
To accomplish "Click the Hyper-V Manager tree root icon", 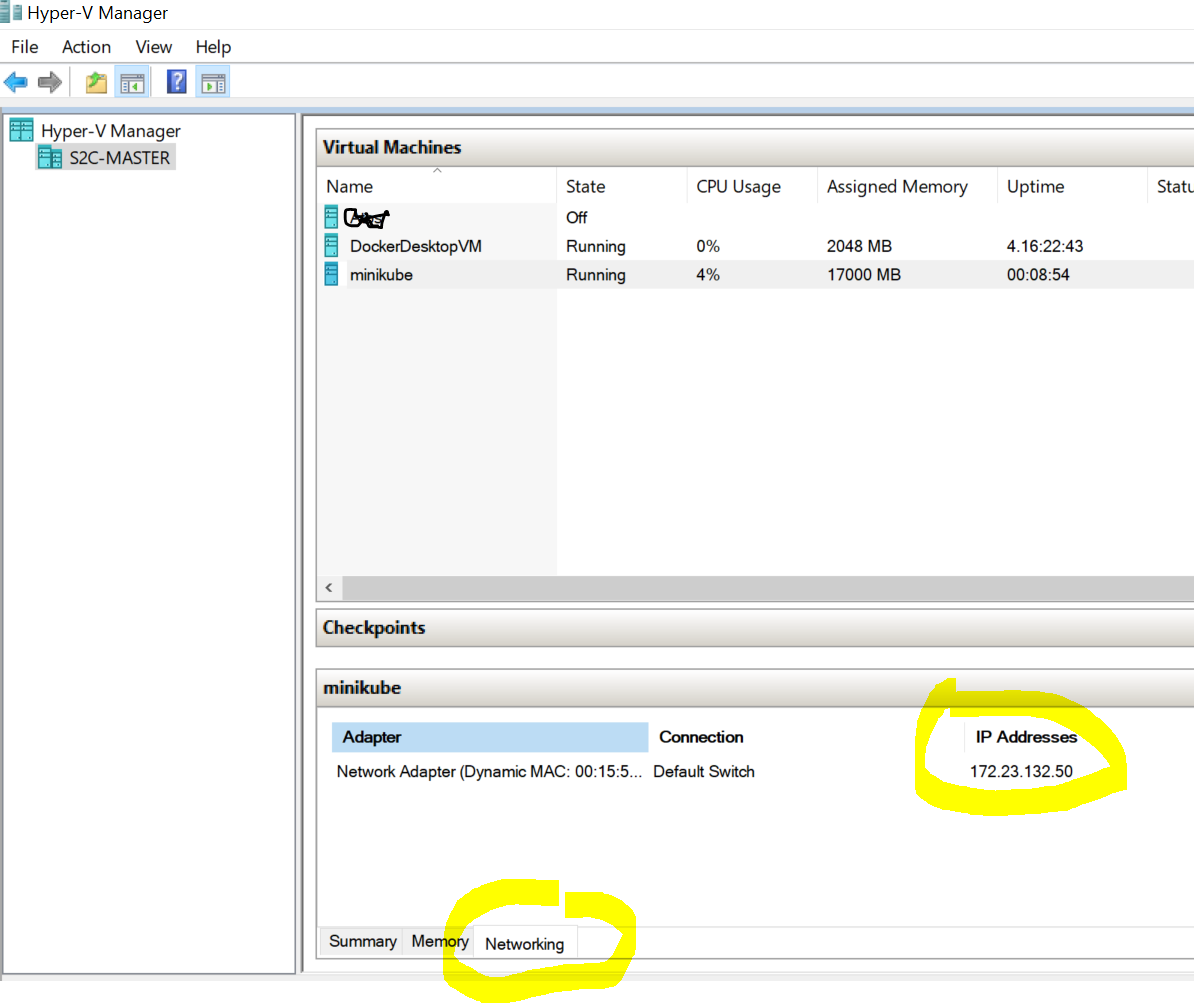I will (21, 130).
